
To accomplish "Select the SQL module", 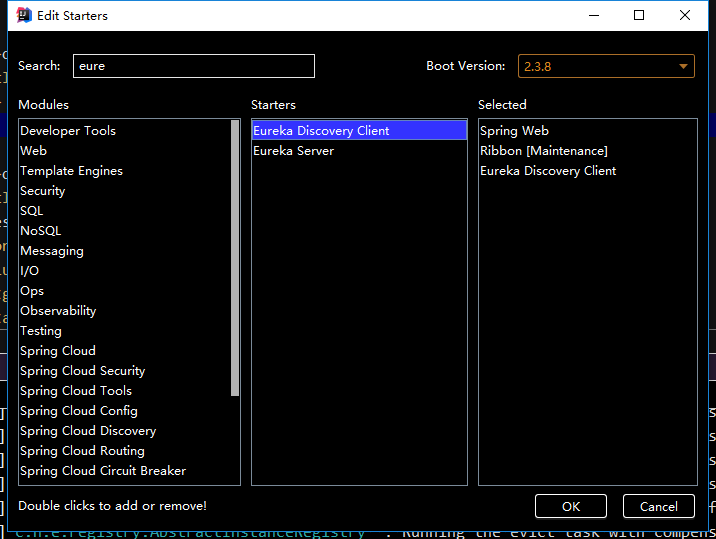I will pyautogui.click(x=32, y=211).
